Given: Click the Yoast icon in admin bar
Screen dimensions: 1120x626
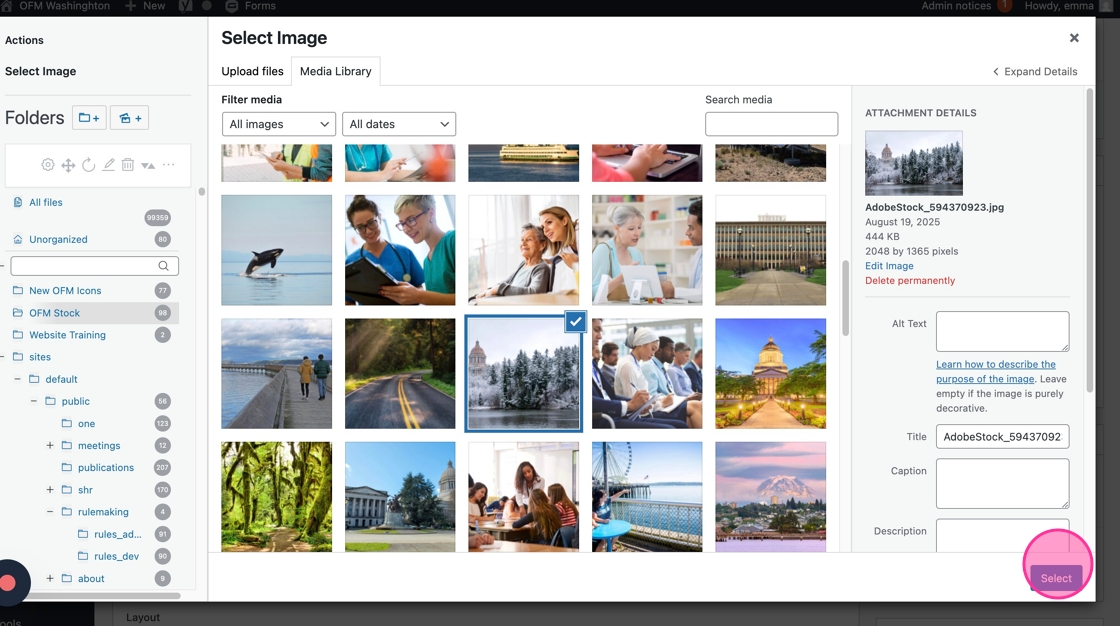Looking at the screenshot, I should tap(185, 6).
